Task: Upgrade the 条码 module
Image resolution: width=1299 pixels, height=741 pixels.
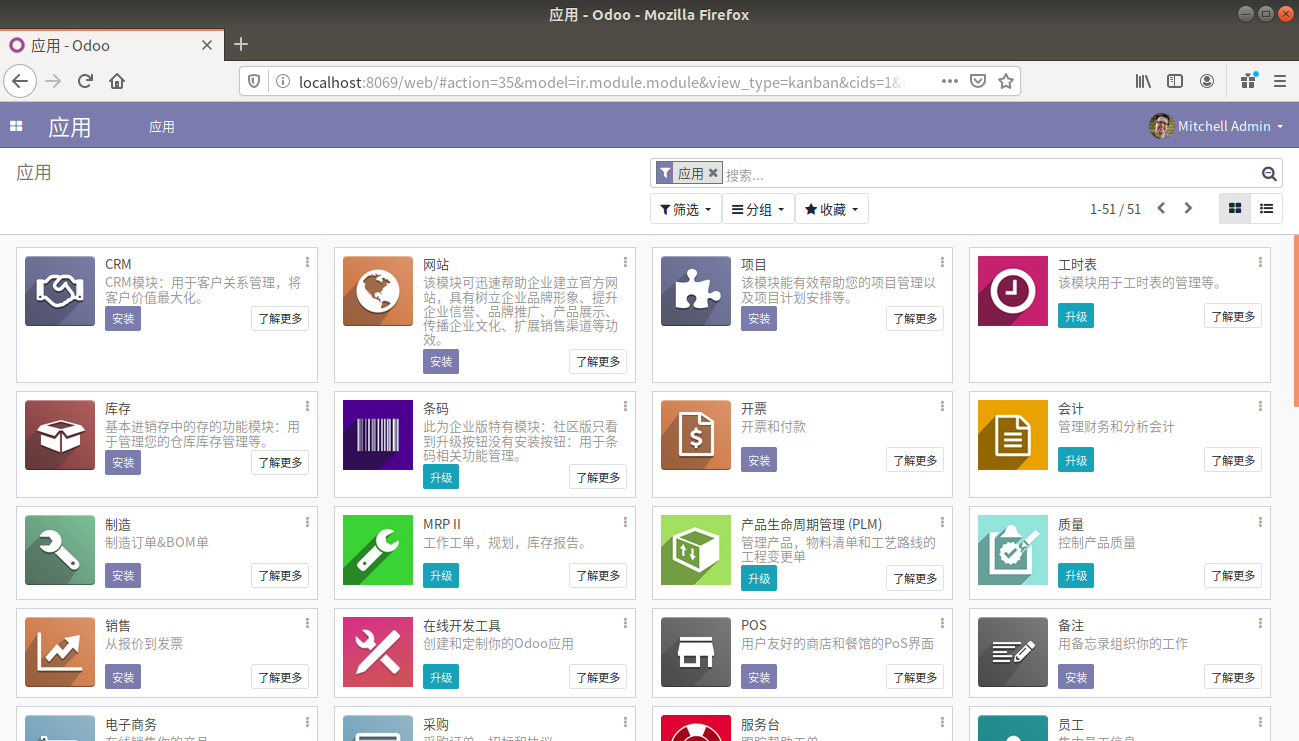Action: pyautogui.click(x=441, y=477)
